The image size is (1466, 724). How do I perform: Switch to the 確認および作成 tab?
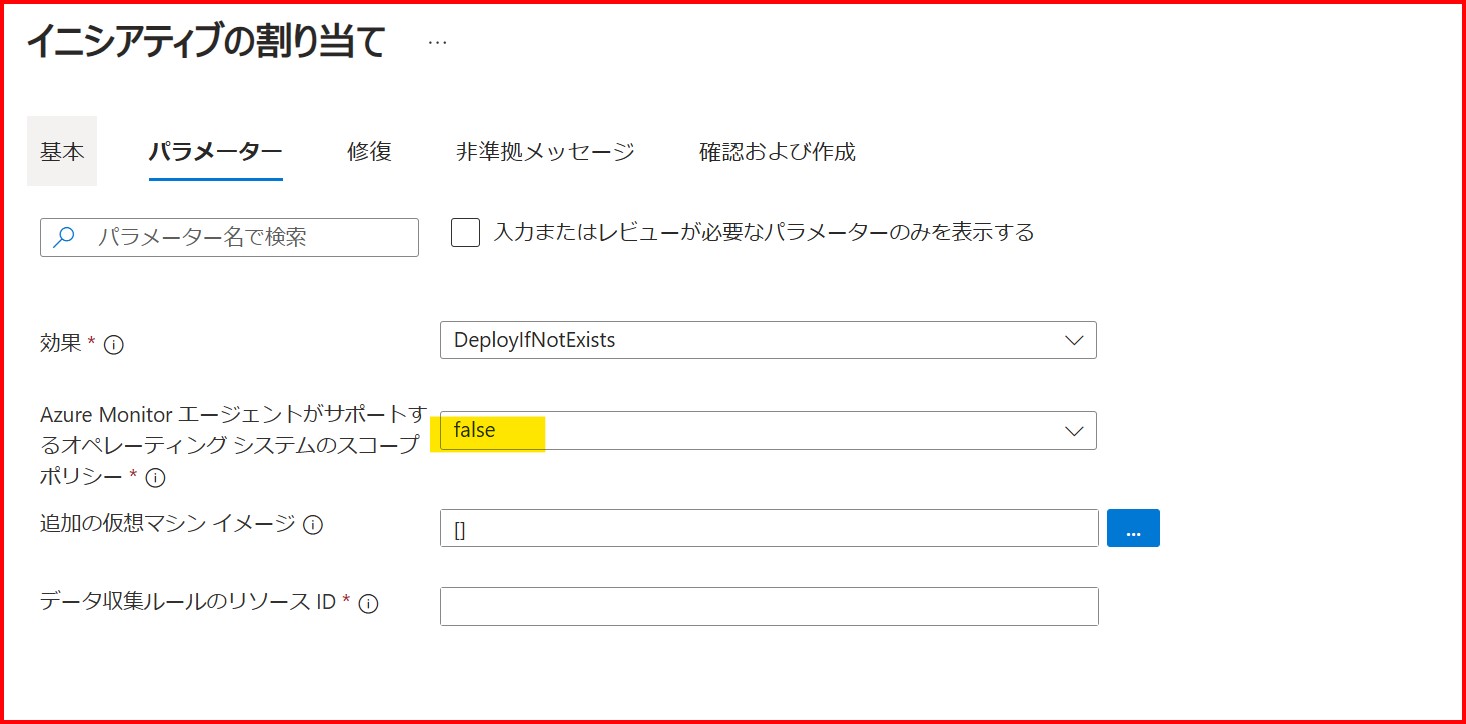(777, 151)
